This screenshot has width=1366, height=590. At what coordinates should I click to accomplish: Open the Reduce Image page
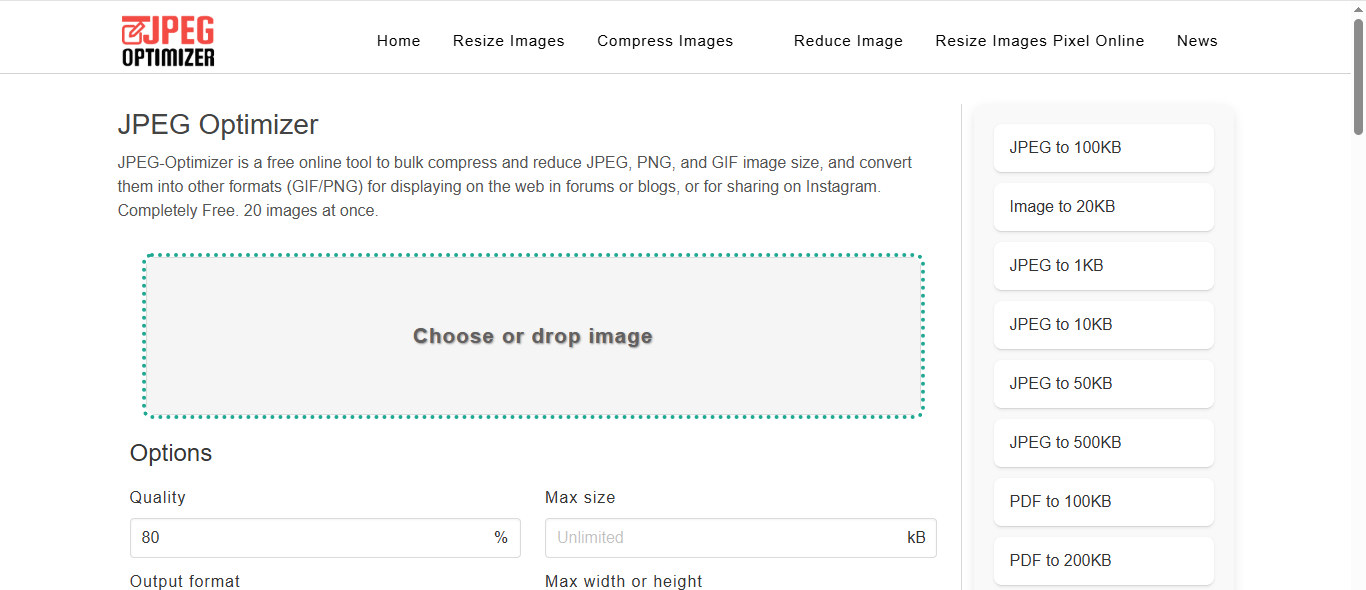click(x=848, y=40)
